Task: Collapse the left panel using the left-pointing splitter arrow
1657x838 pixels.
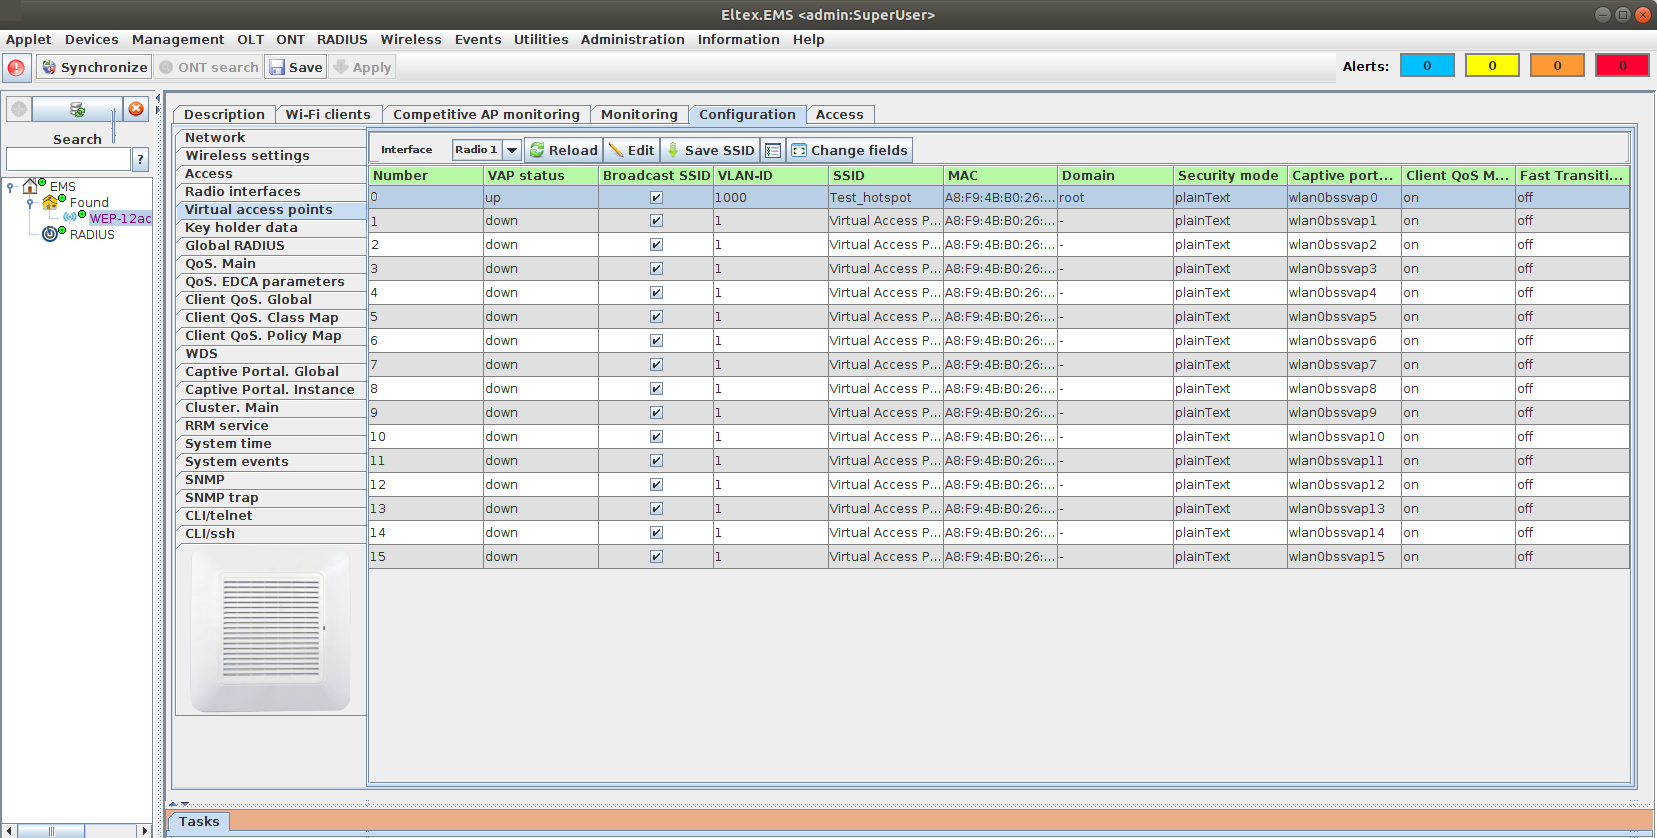Action: click(x=157, y=98)
